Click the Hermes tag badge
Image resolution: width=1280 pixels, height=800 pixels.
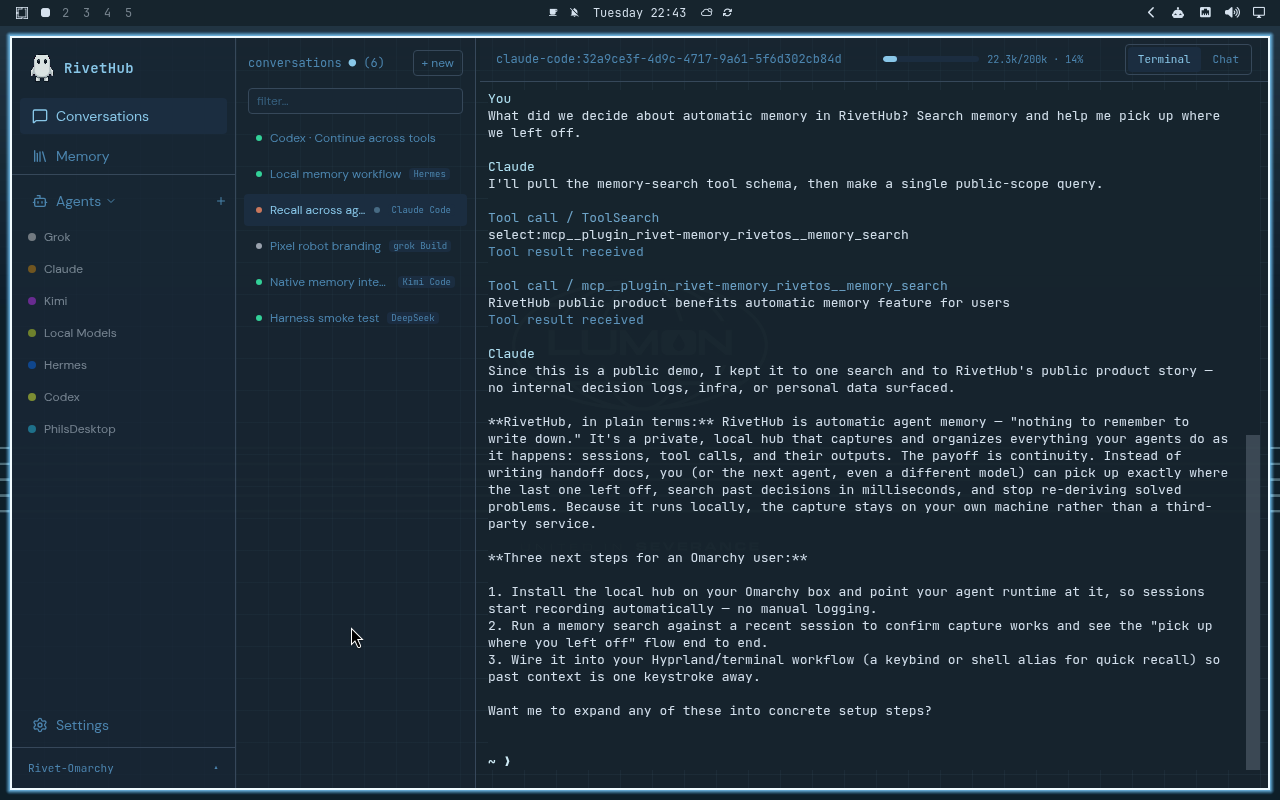point(429,174)
